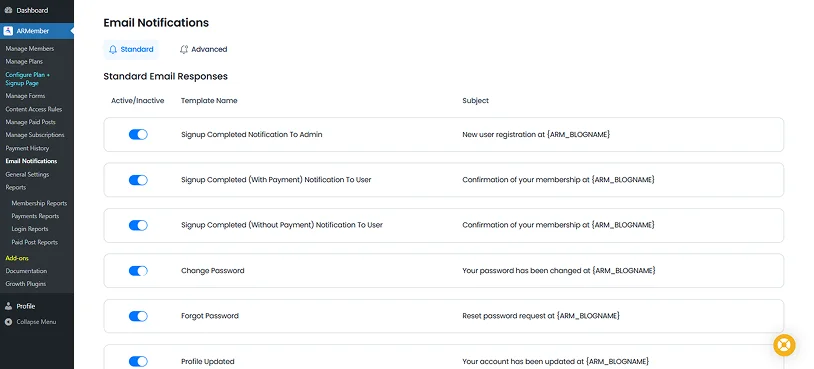Open Paid Post Reports
Viewport: 814px width, 369px height.
tap(35, 242)
